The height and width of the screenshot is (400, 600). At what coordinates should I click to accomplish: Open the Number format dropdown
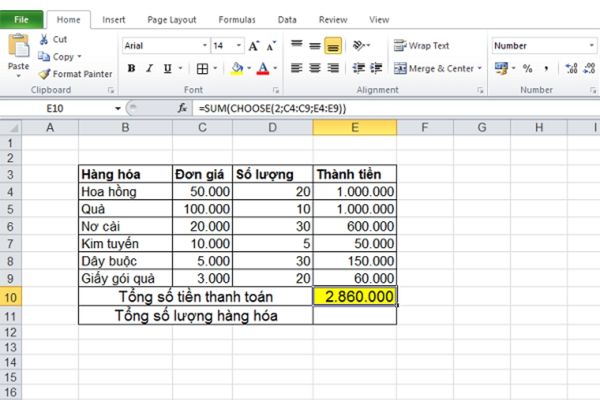[592, 46]
